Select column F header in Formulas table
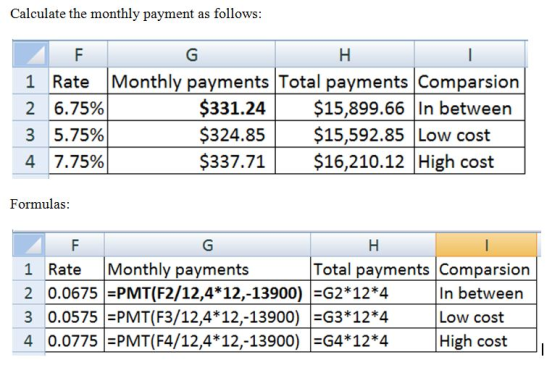The width and height of the screenshot is (560, 365). (74, 245)
